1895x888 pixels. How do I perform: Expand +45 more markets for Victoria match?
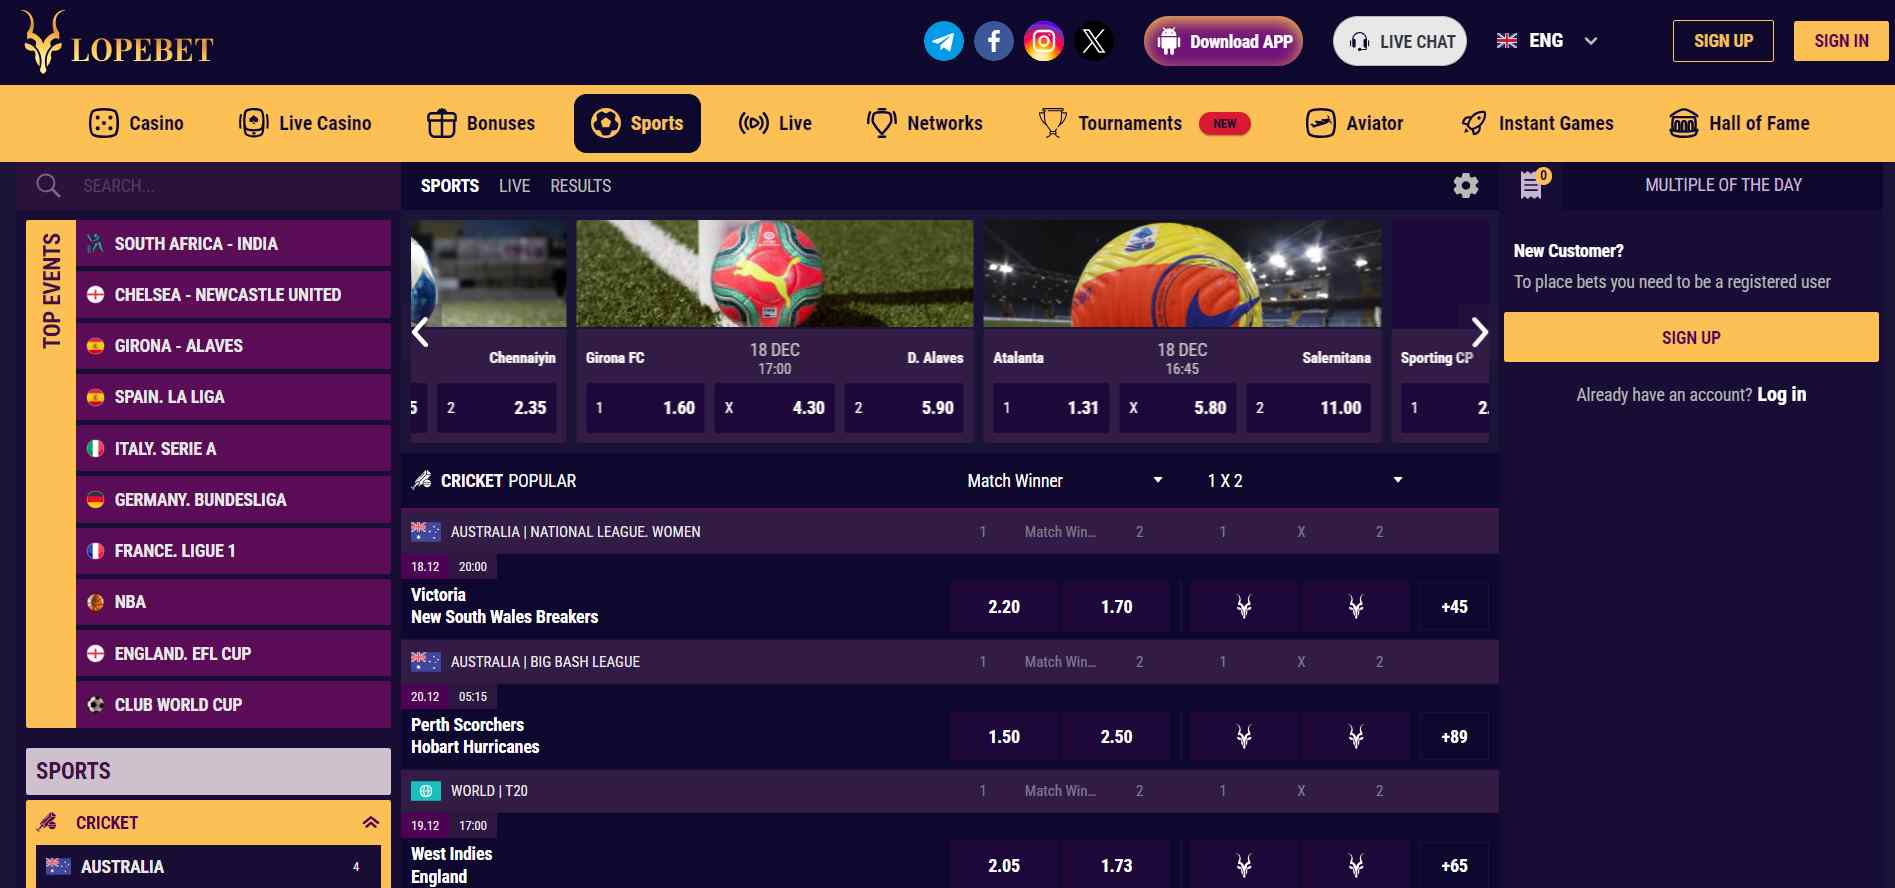coord(1454,606)
